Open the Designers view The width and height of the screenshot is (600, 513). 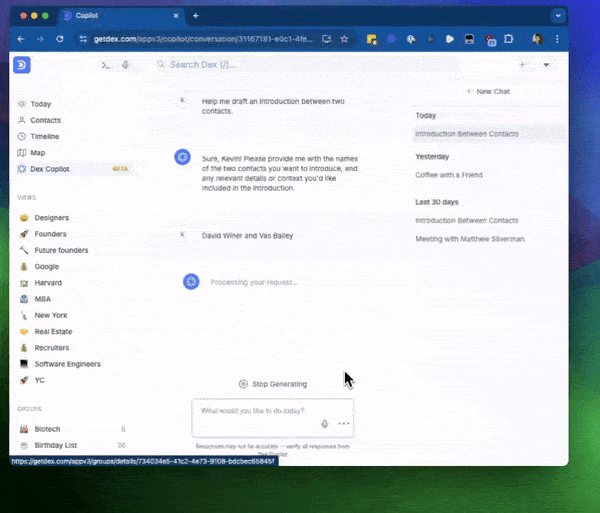pyautogui.click(x=51, y=218)
